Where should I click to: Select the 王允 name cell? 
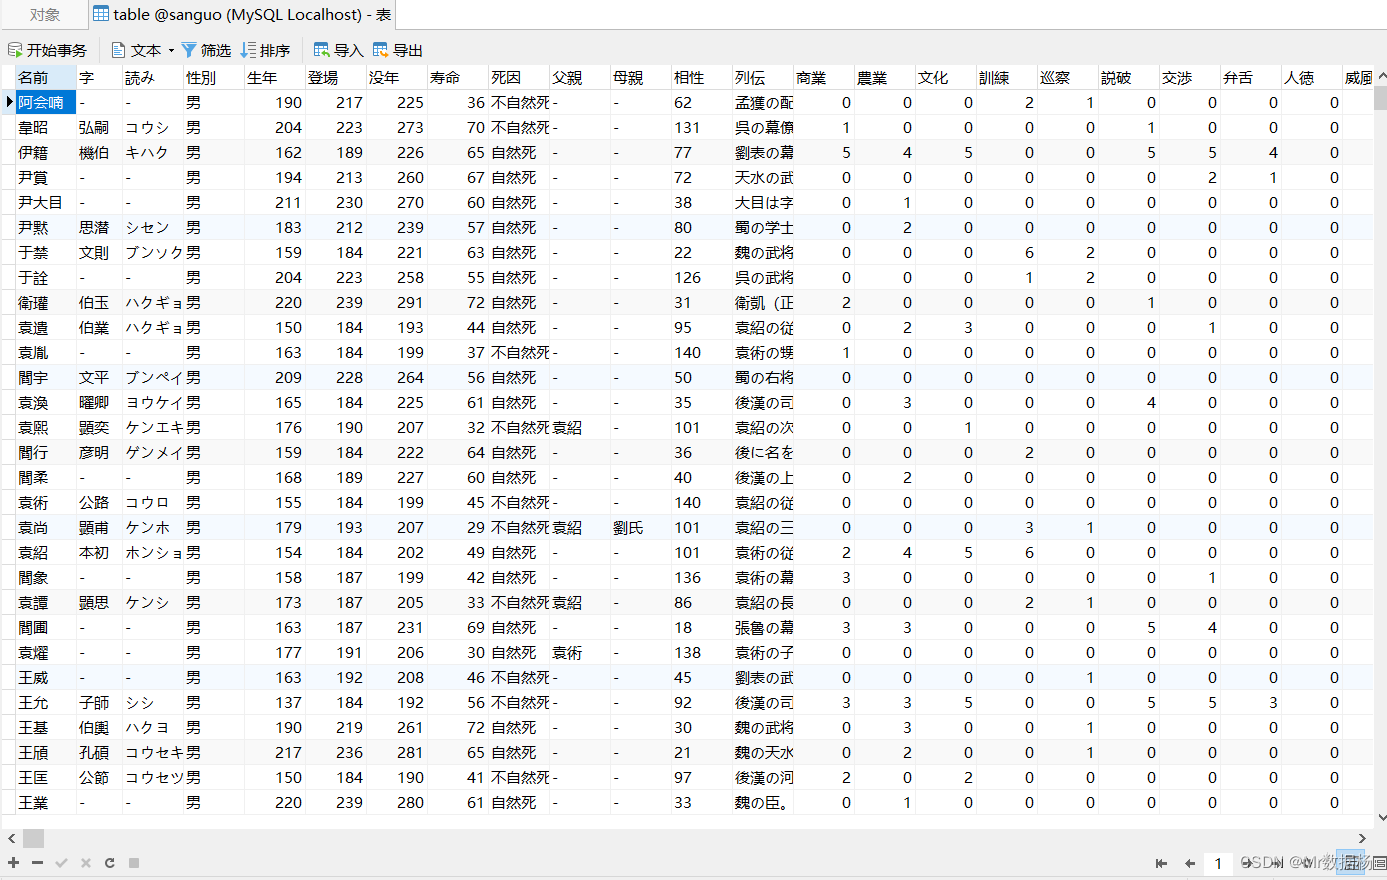(46, 702)
